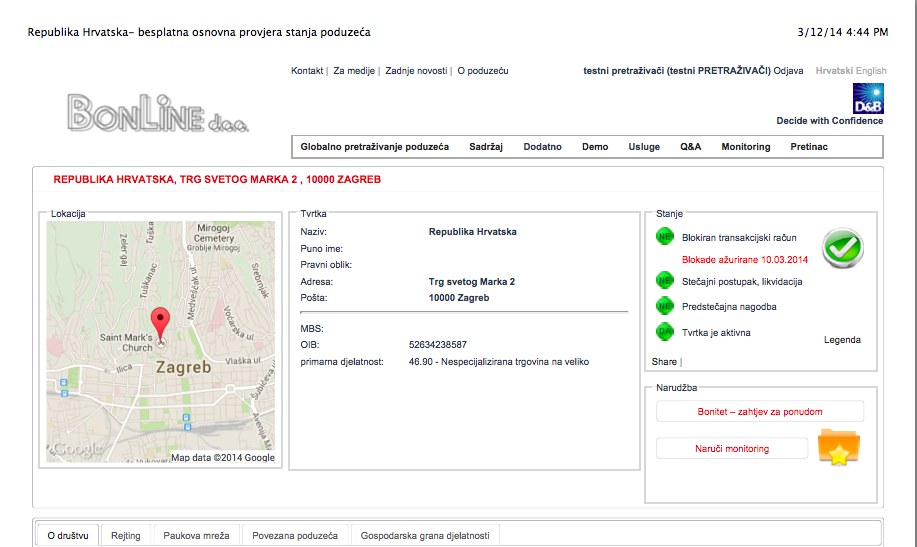Click the large green checkmark status icon

coord(842,248)
